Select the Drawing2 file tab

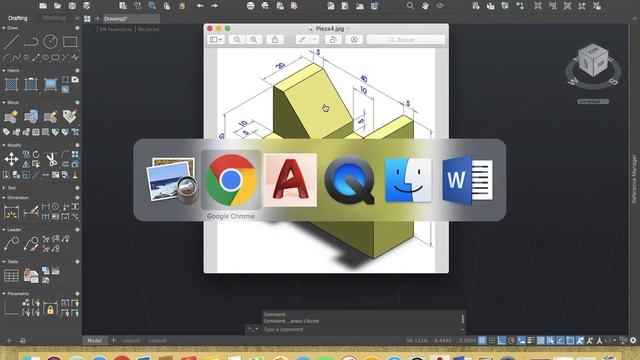click(x=131, y=19)
